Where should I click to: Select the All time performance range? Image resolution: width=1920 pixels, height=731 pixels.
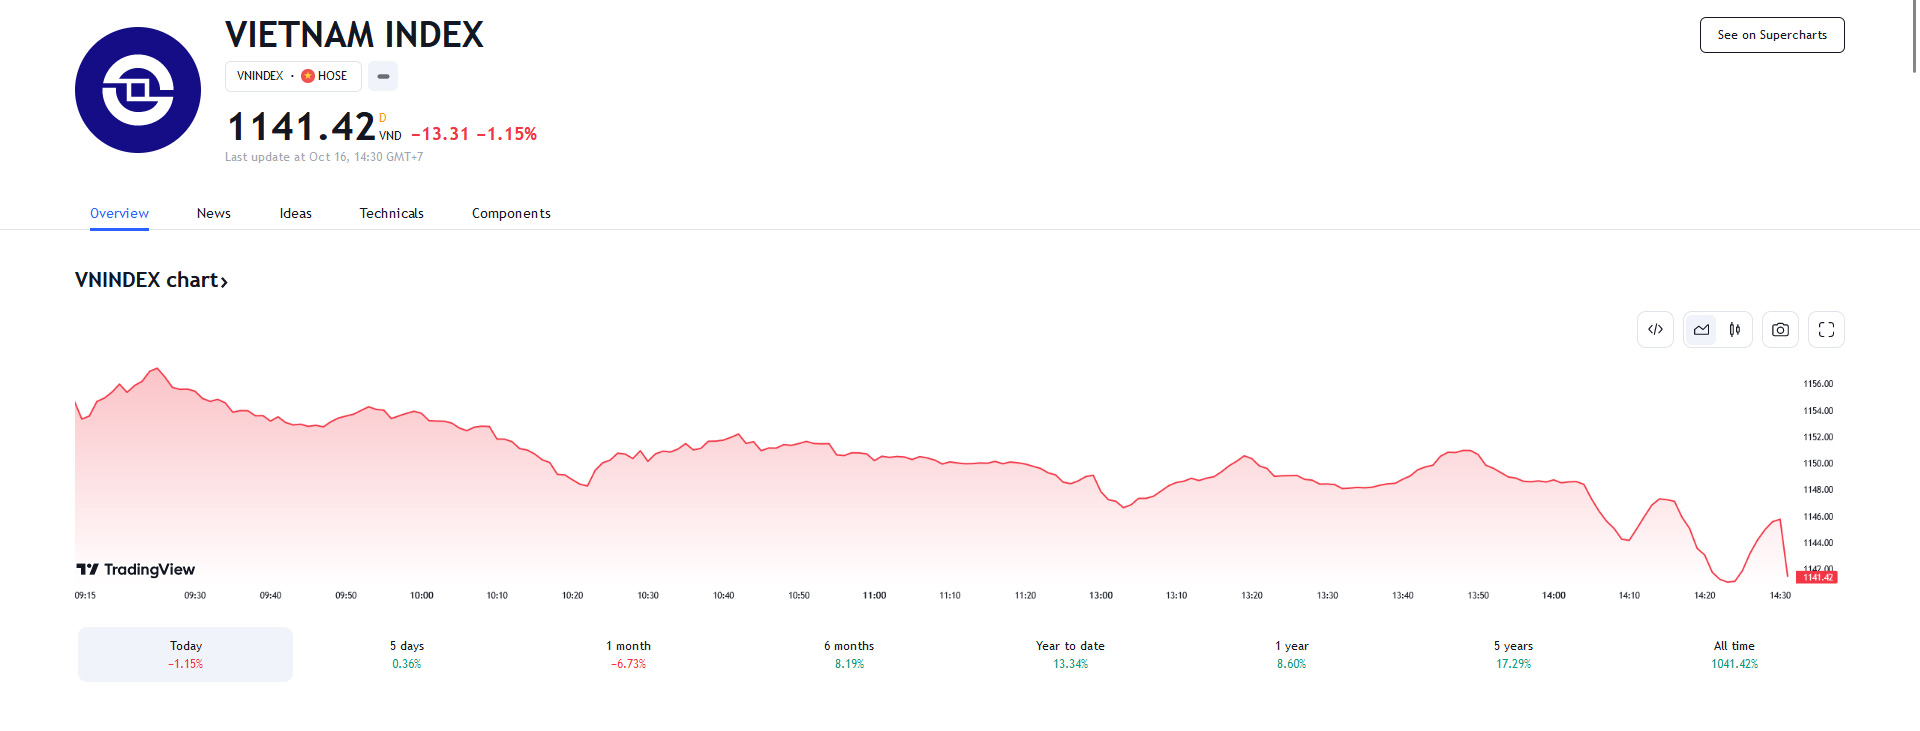pos(1734,654)
